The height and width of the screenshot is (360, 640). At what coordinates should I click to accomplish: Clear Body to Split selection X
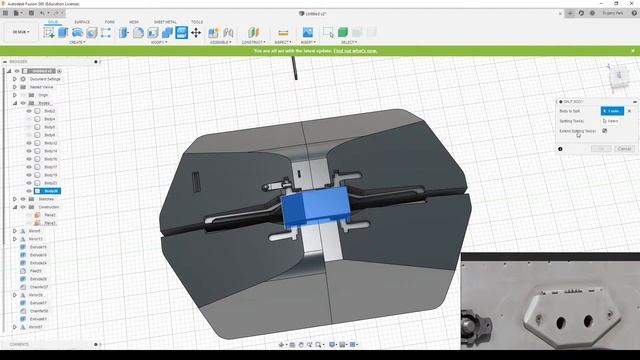[x=629, y=111]
